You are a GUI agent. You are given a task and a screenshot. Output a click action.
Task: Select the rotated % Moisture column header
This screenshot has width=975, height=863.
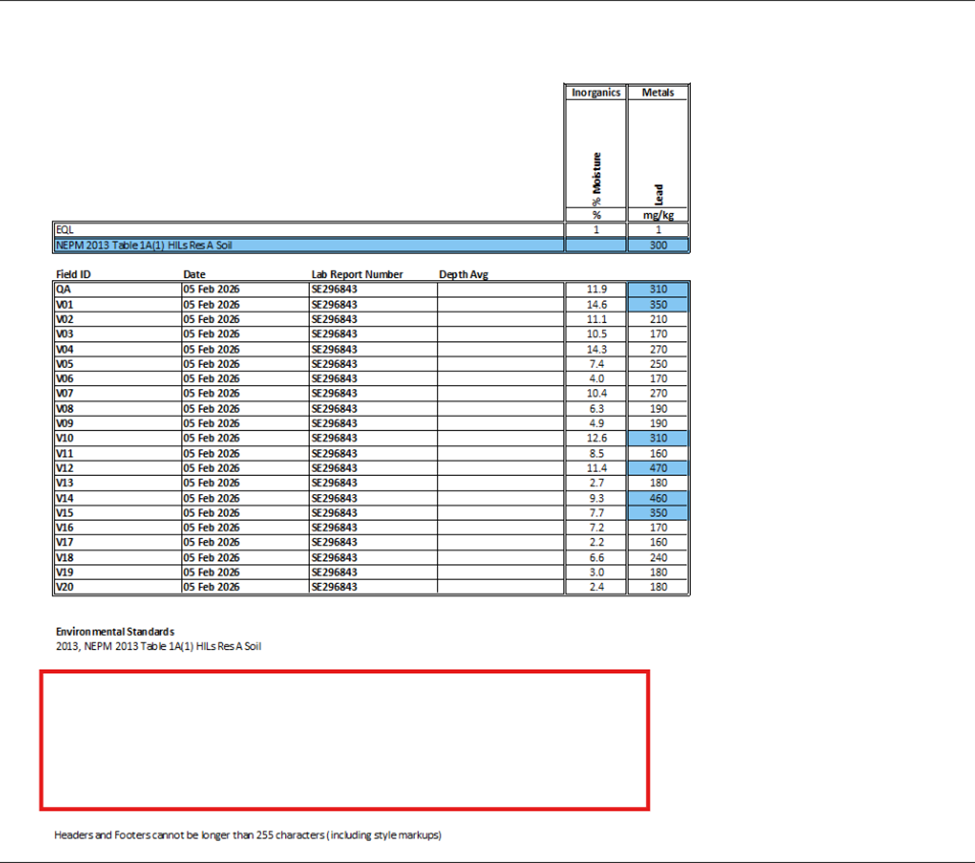click(596, 180)
